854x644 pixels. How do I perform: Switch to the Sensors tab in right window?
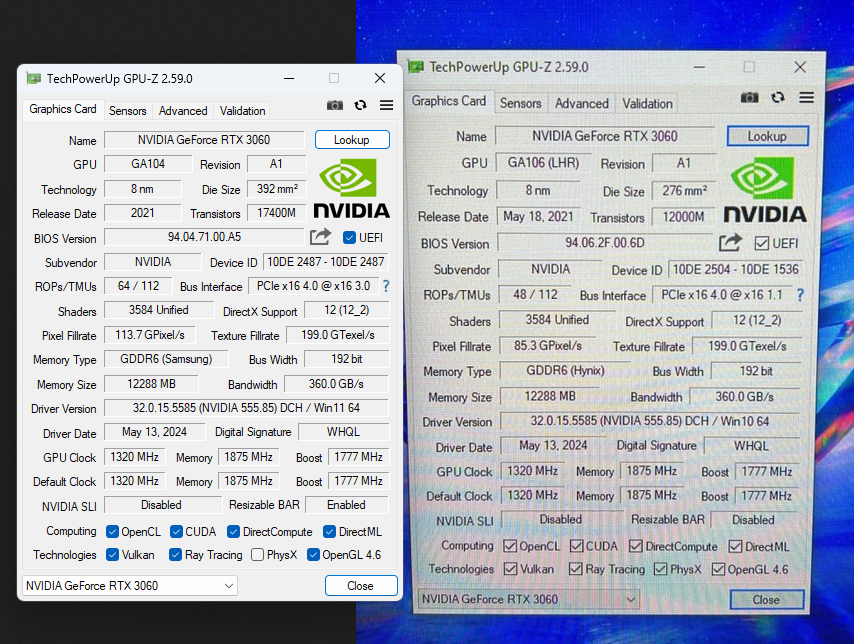pos(521,103)
